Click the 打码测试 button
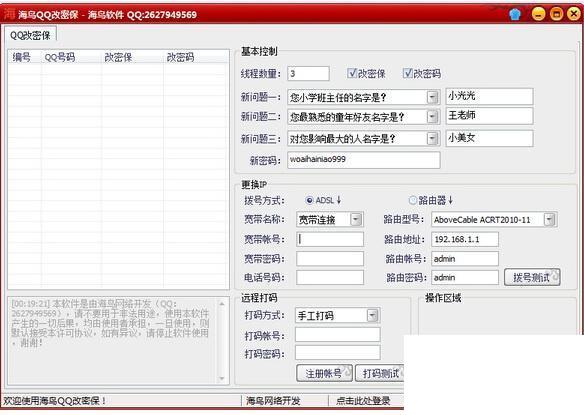 (380, 373)
